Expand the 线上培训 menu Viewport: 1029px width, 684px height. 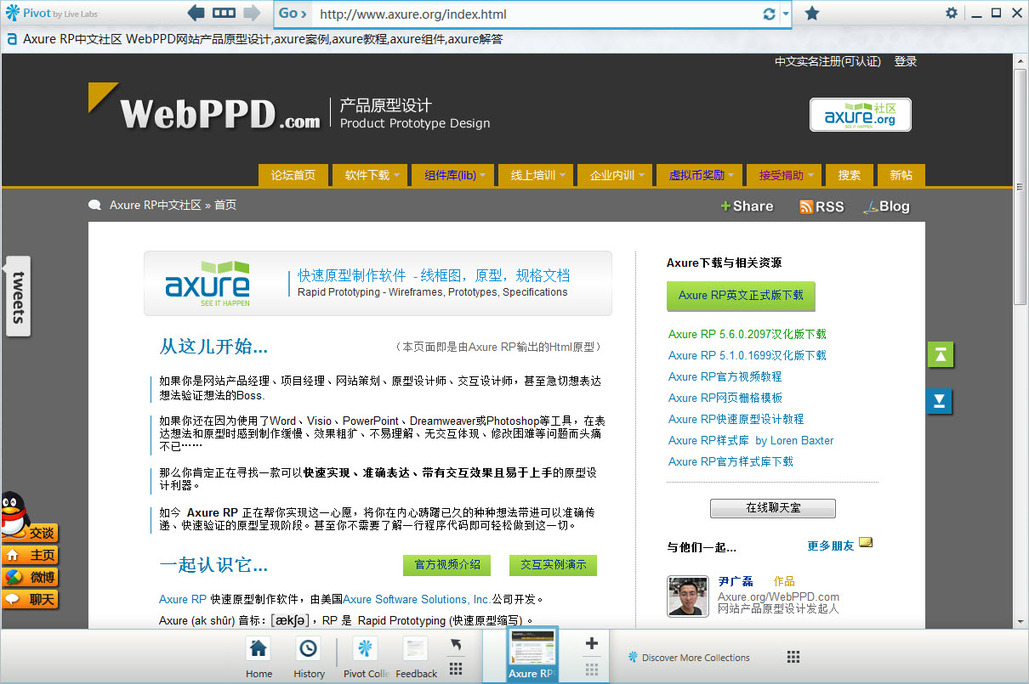537,175
